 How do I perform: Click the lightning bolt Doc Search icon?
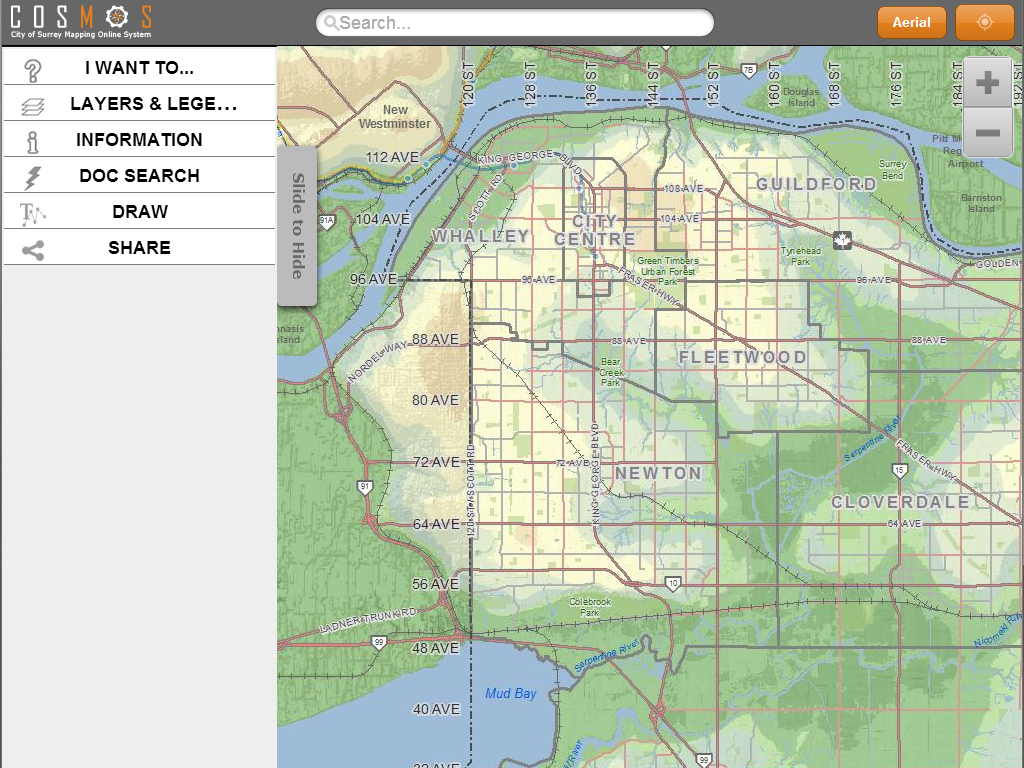click(33, 177)
